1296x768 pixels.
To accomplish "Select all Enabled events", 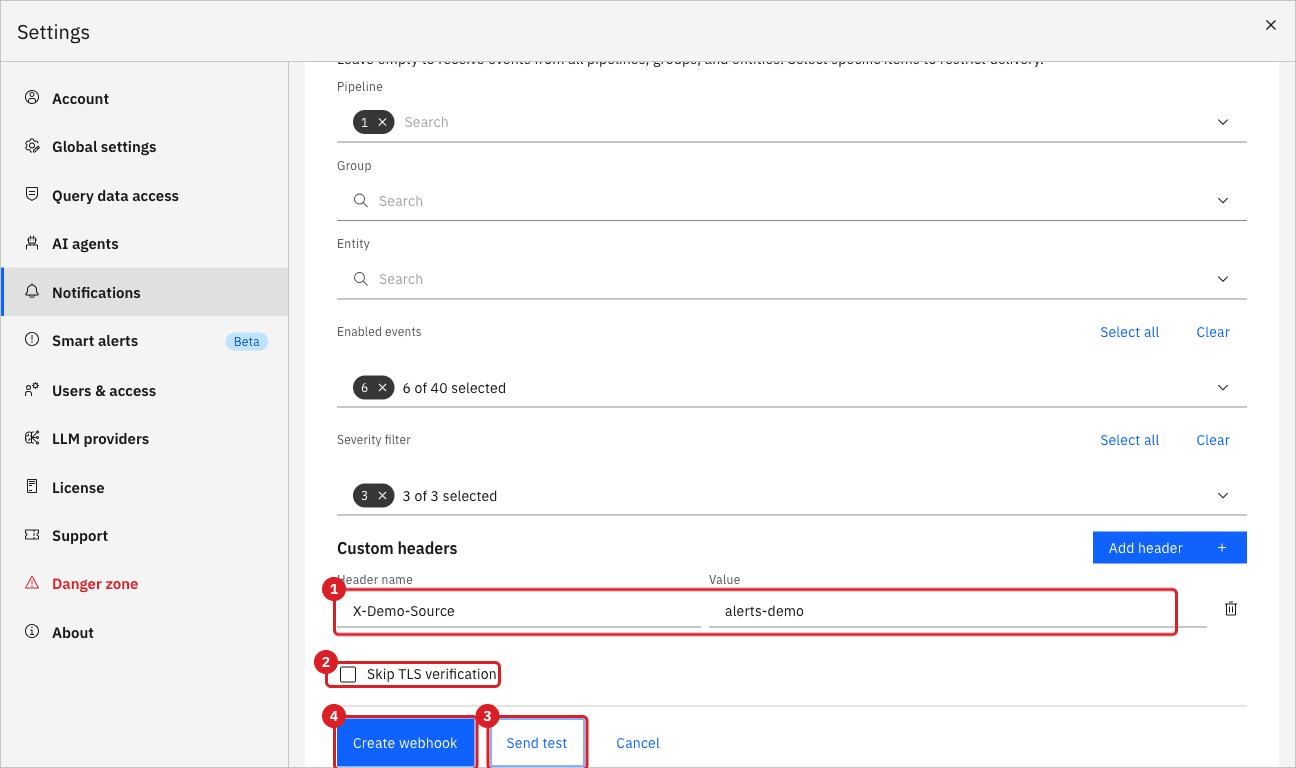I will [1130, 332].
